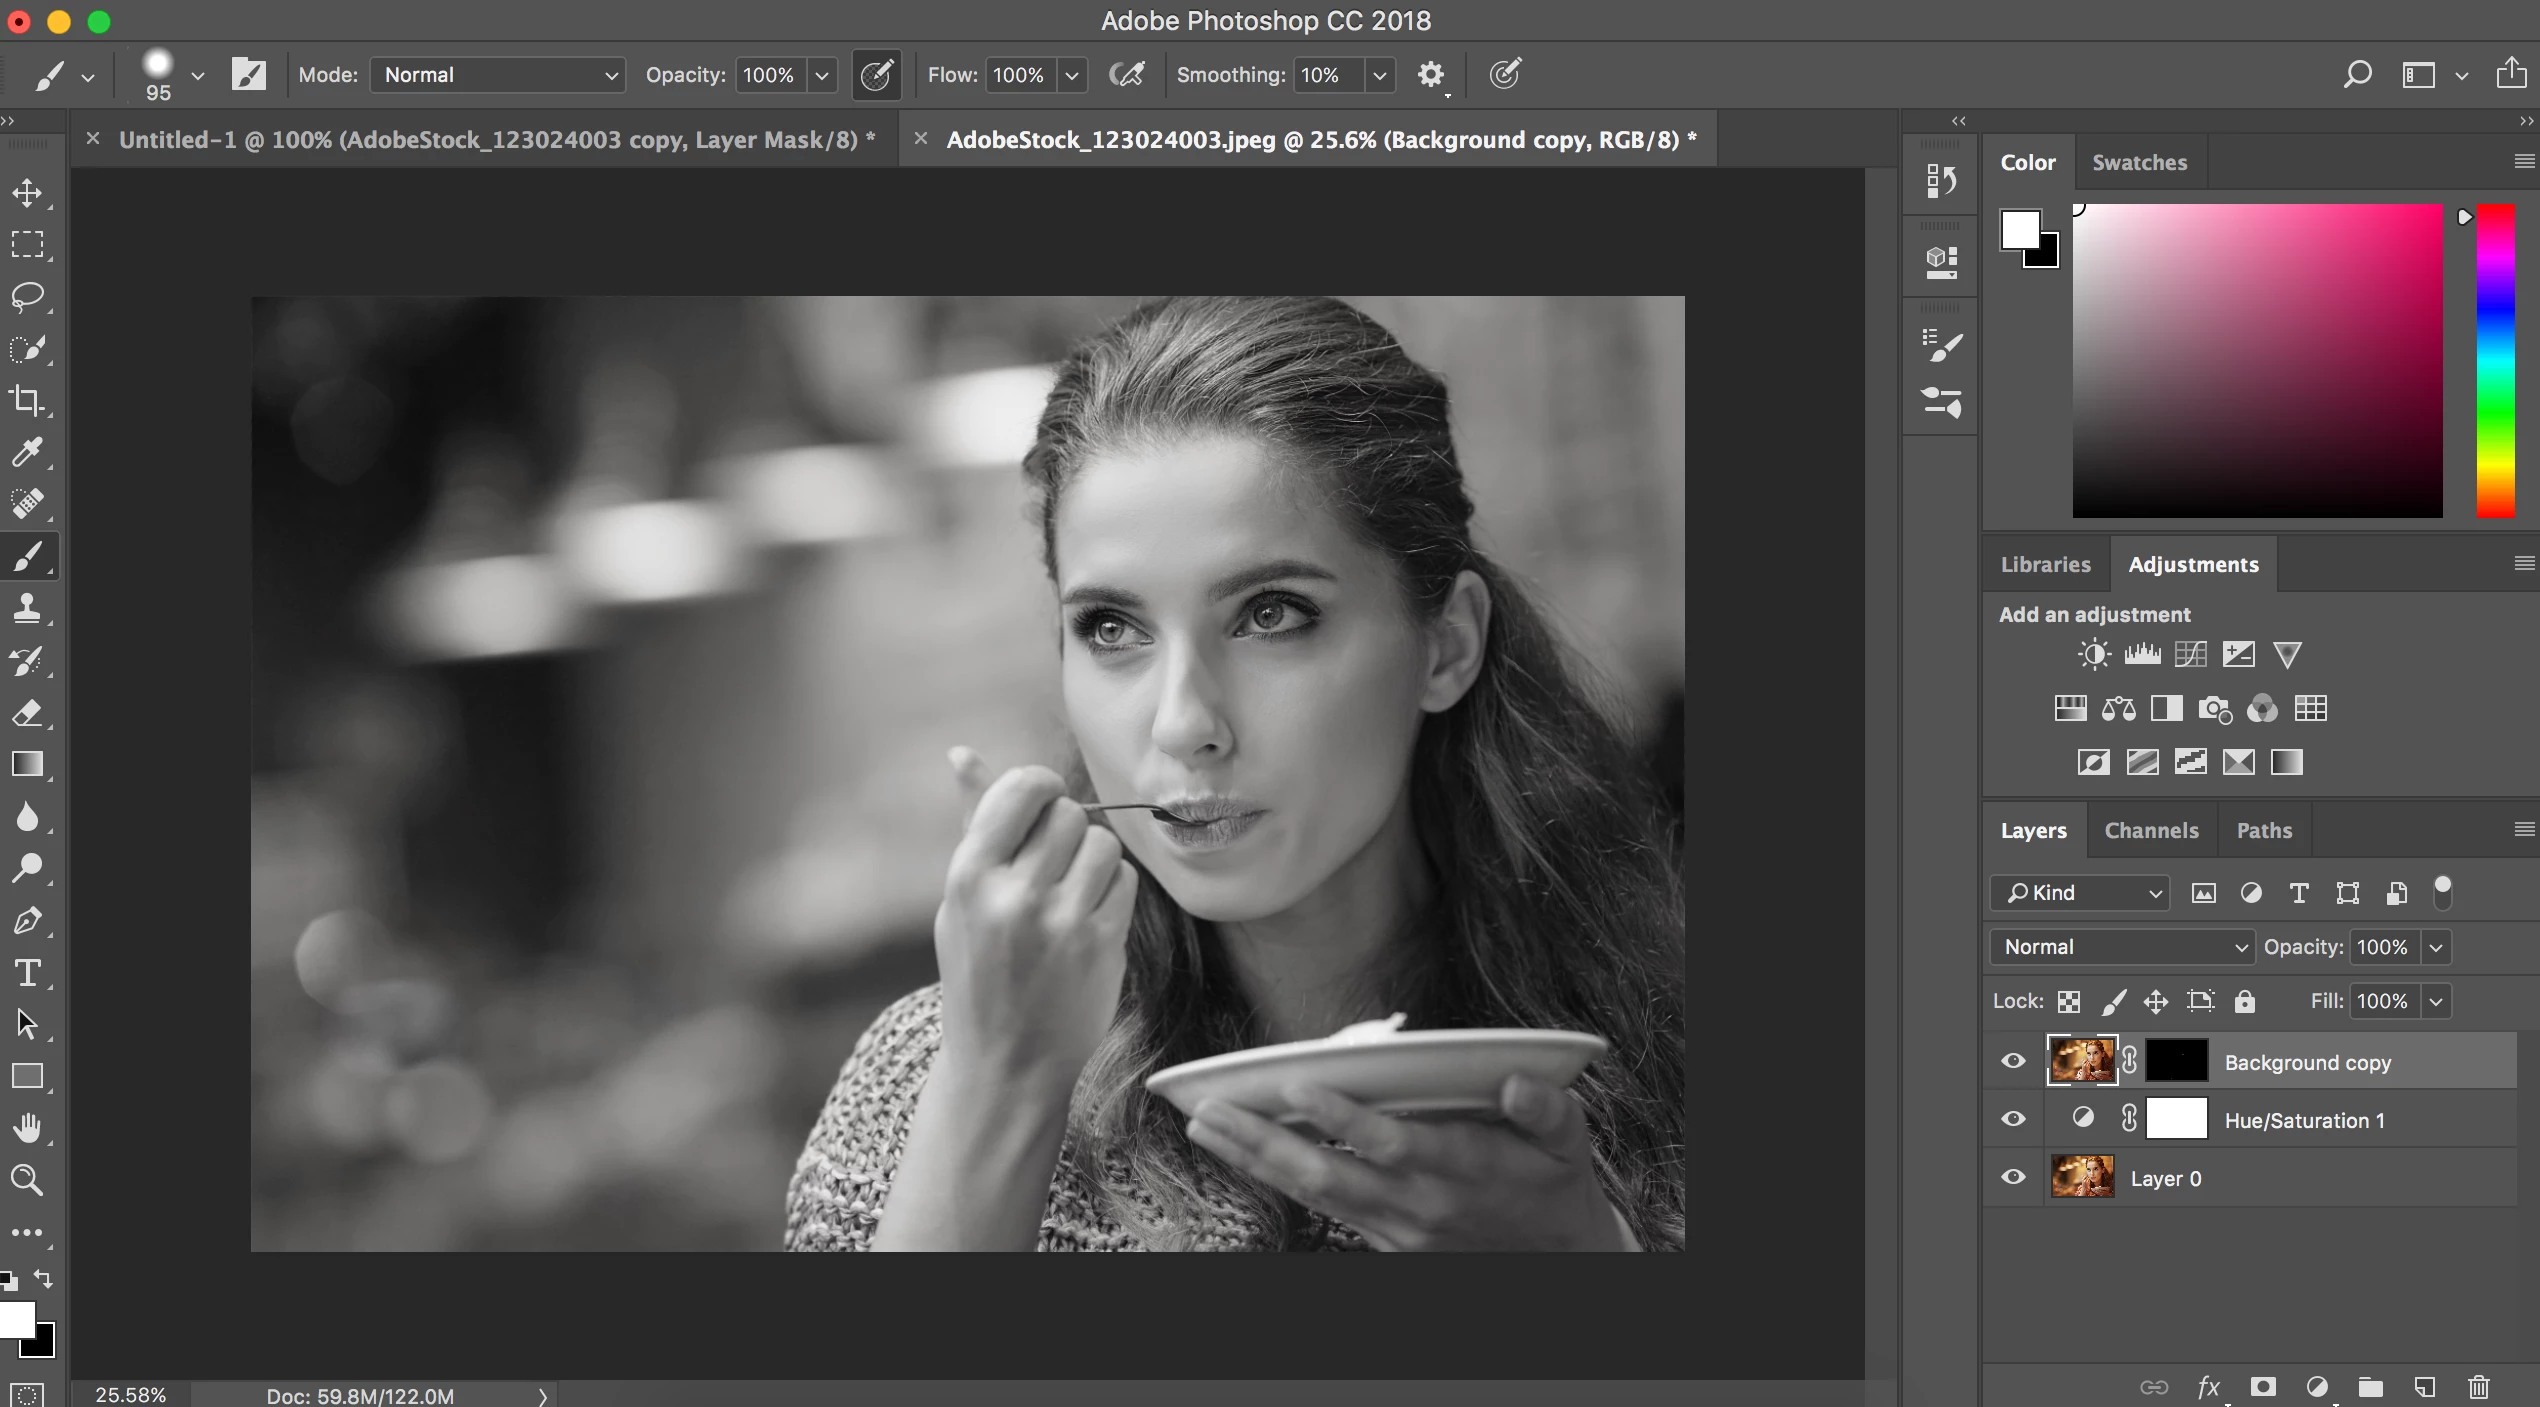
Task: Click the add layer mask icon
Action: tap(2263, 1386)
